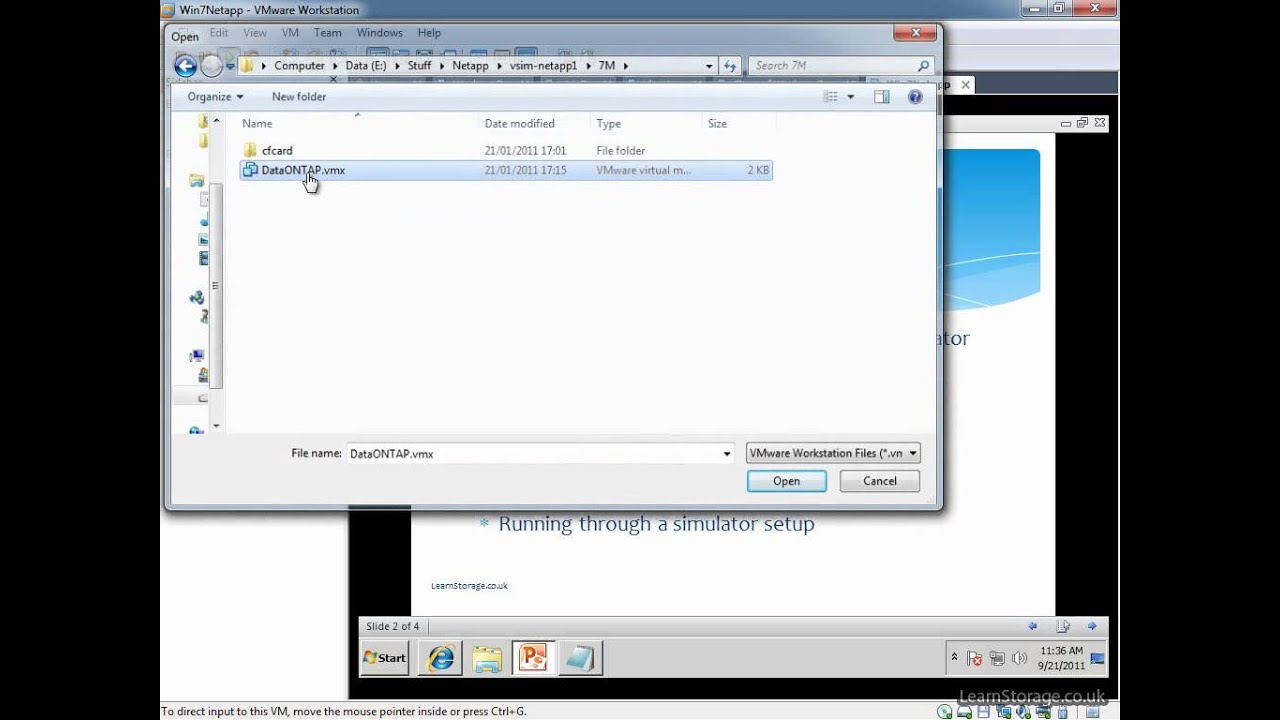Click the Cancel button
The height and width of the screenshot is (720, 1280).
pyautogui.click(x=880, y=481)
